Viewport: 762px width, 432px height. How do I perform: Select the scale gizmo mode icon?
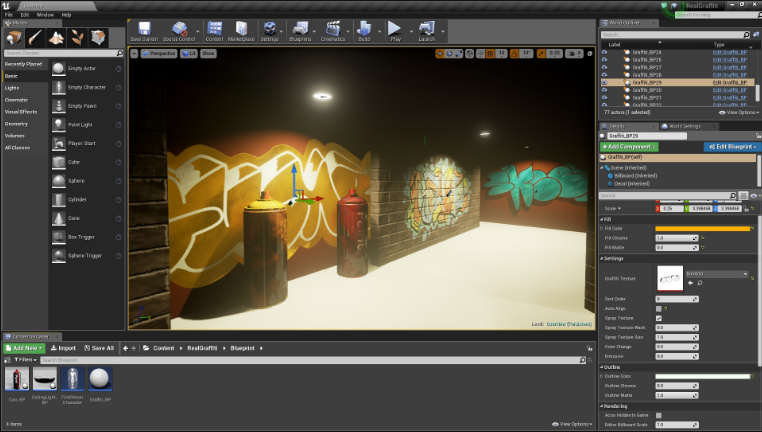point(458,53)
